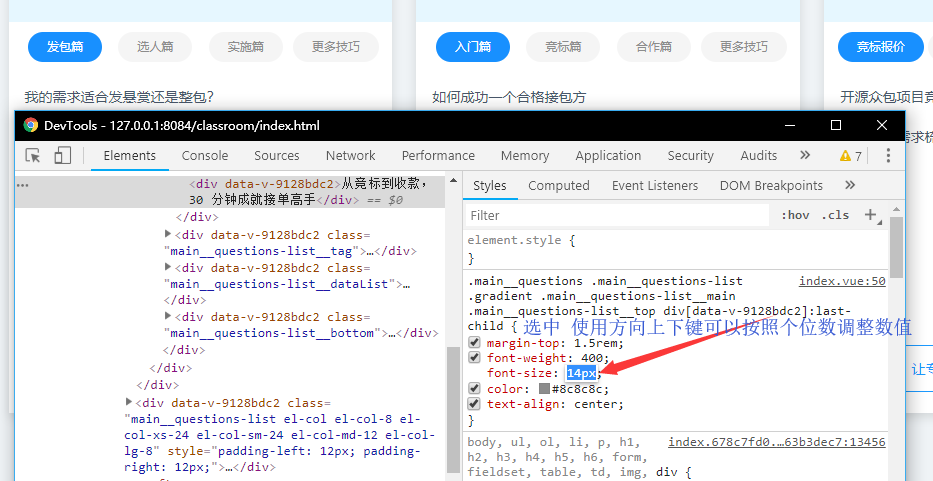Screen dimensions: 933x481
Task: Select the highlighted div data-v-9128bdc2 node
Action: (230, 192)
